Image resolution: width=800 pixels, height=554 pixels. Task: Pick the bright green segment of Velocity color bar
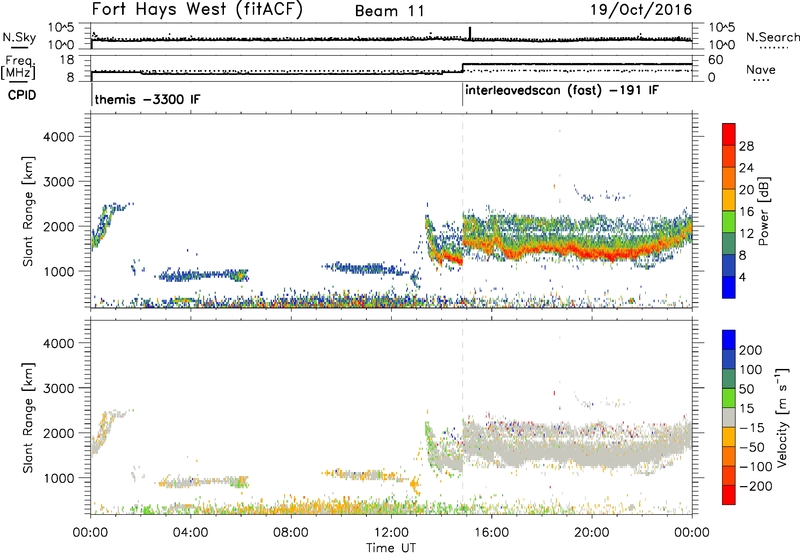click(x=729, y=398)
